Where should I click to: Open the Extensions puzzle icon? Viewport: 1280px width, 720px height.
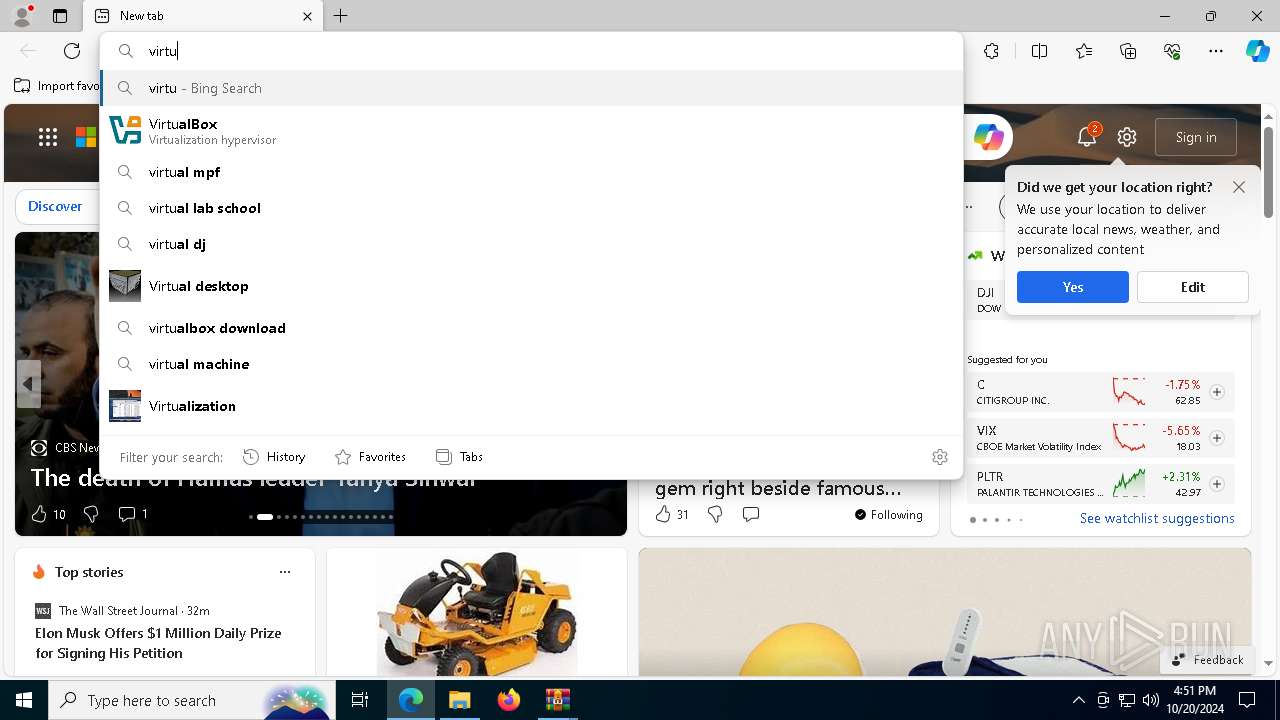[x=991, y=51]
